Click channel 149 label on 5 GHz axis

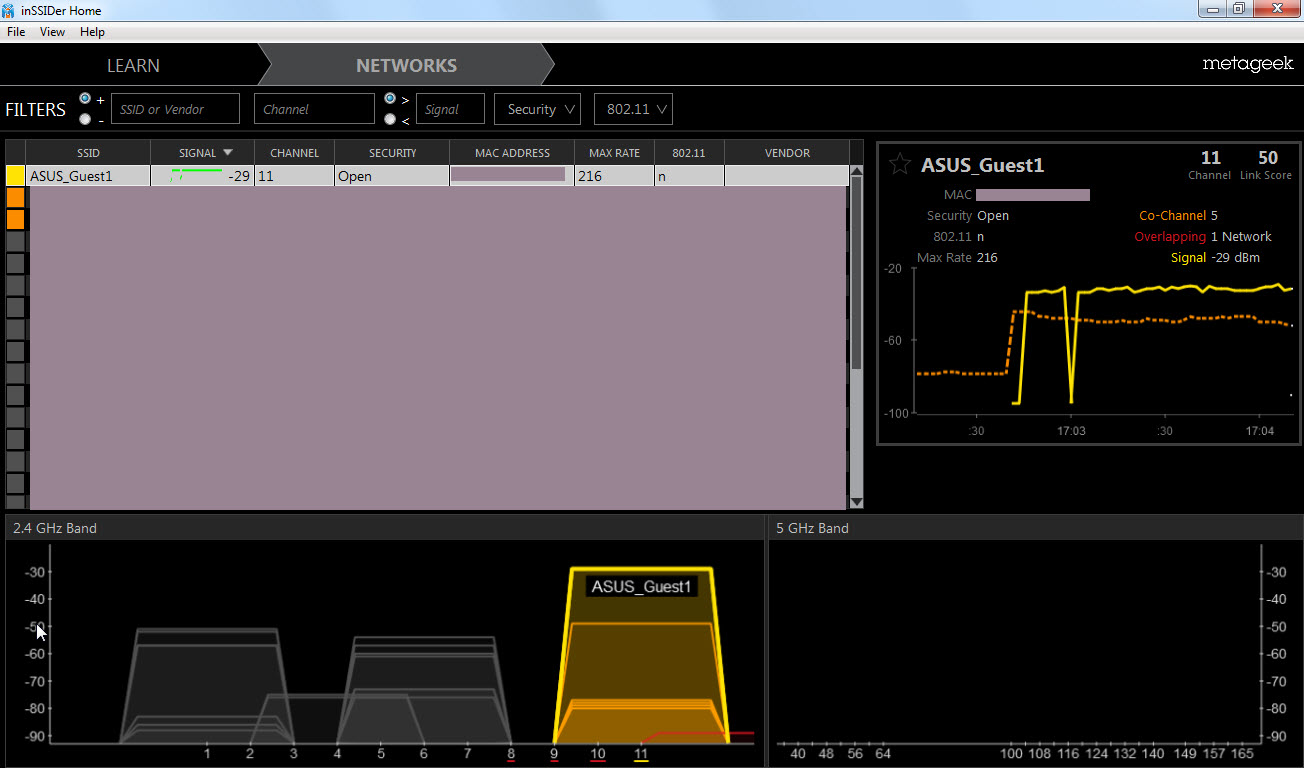click(1185, 754)
